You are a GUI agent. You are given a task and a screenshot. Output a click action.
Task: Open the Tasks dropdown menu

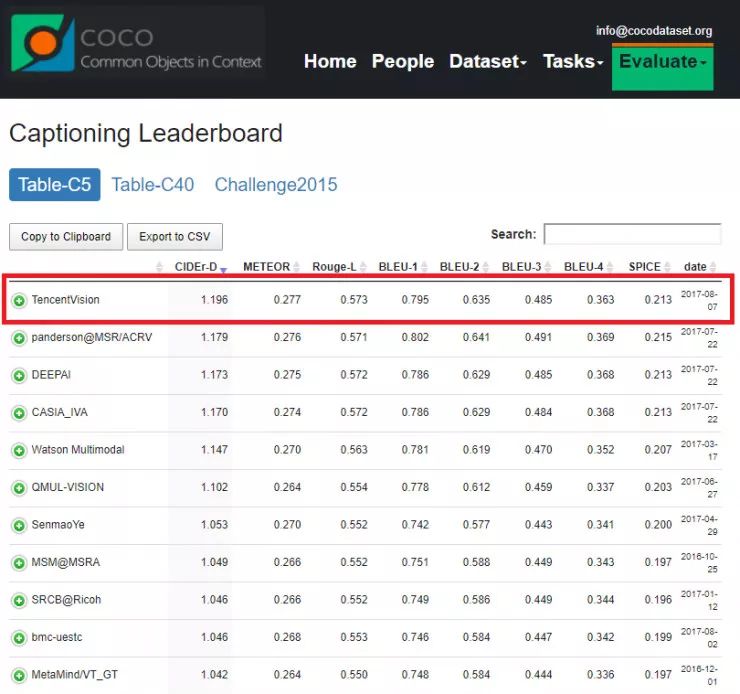pyautogui.click(x=573, y=61)
